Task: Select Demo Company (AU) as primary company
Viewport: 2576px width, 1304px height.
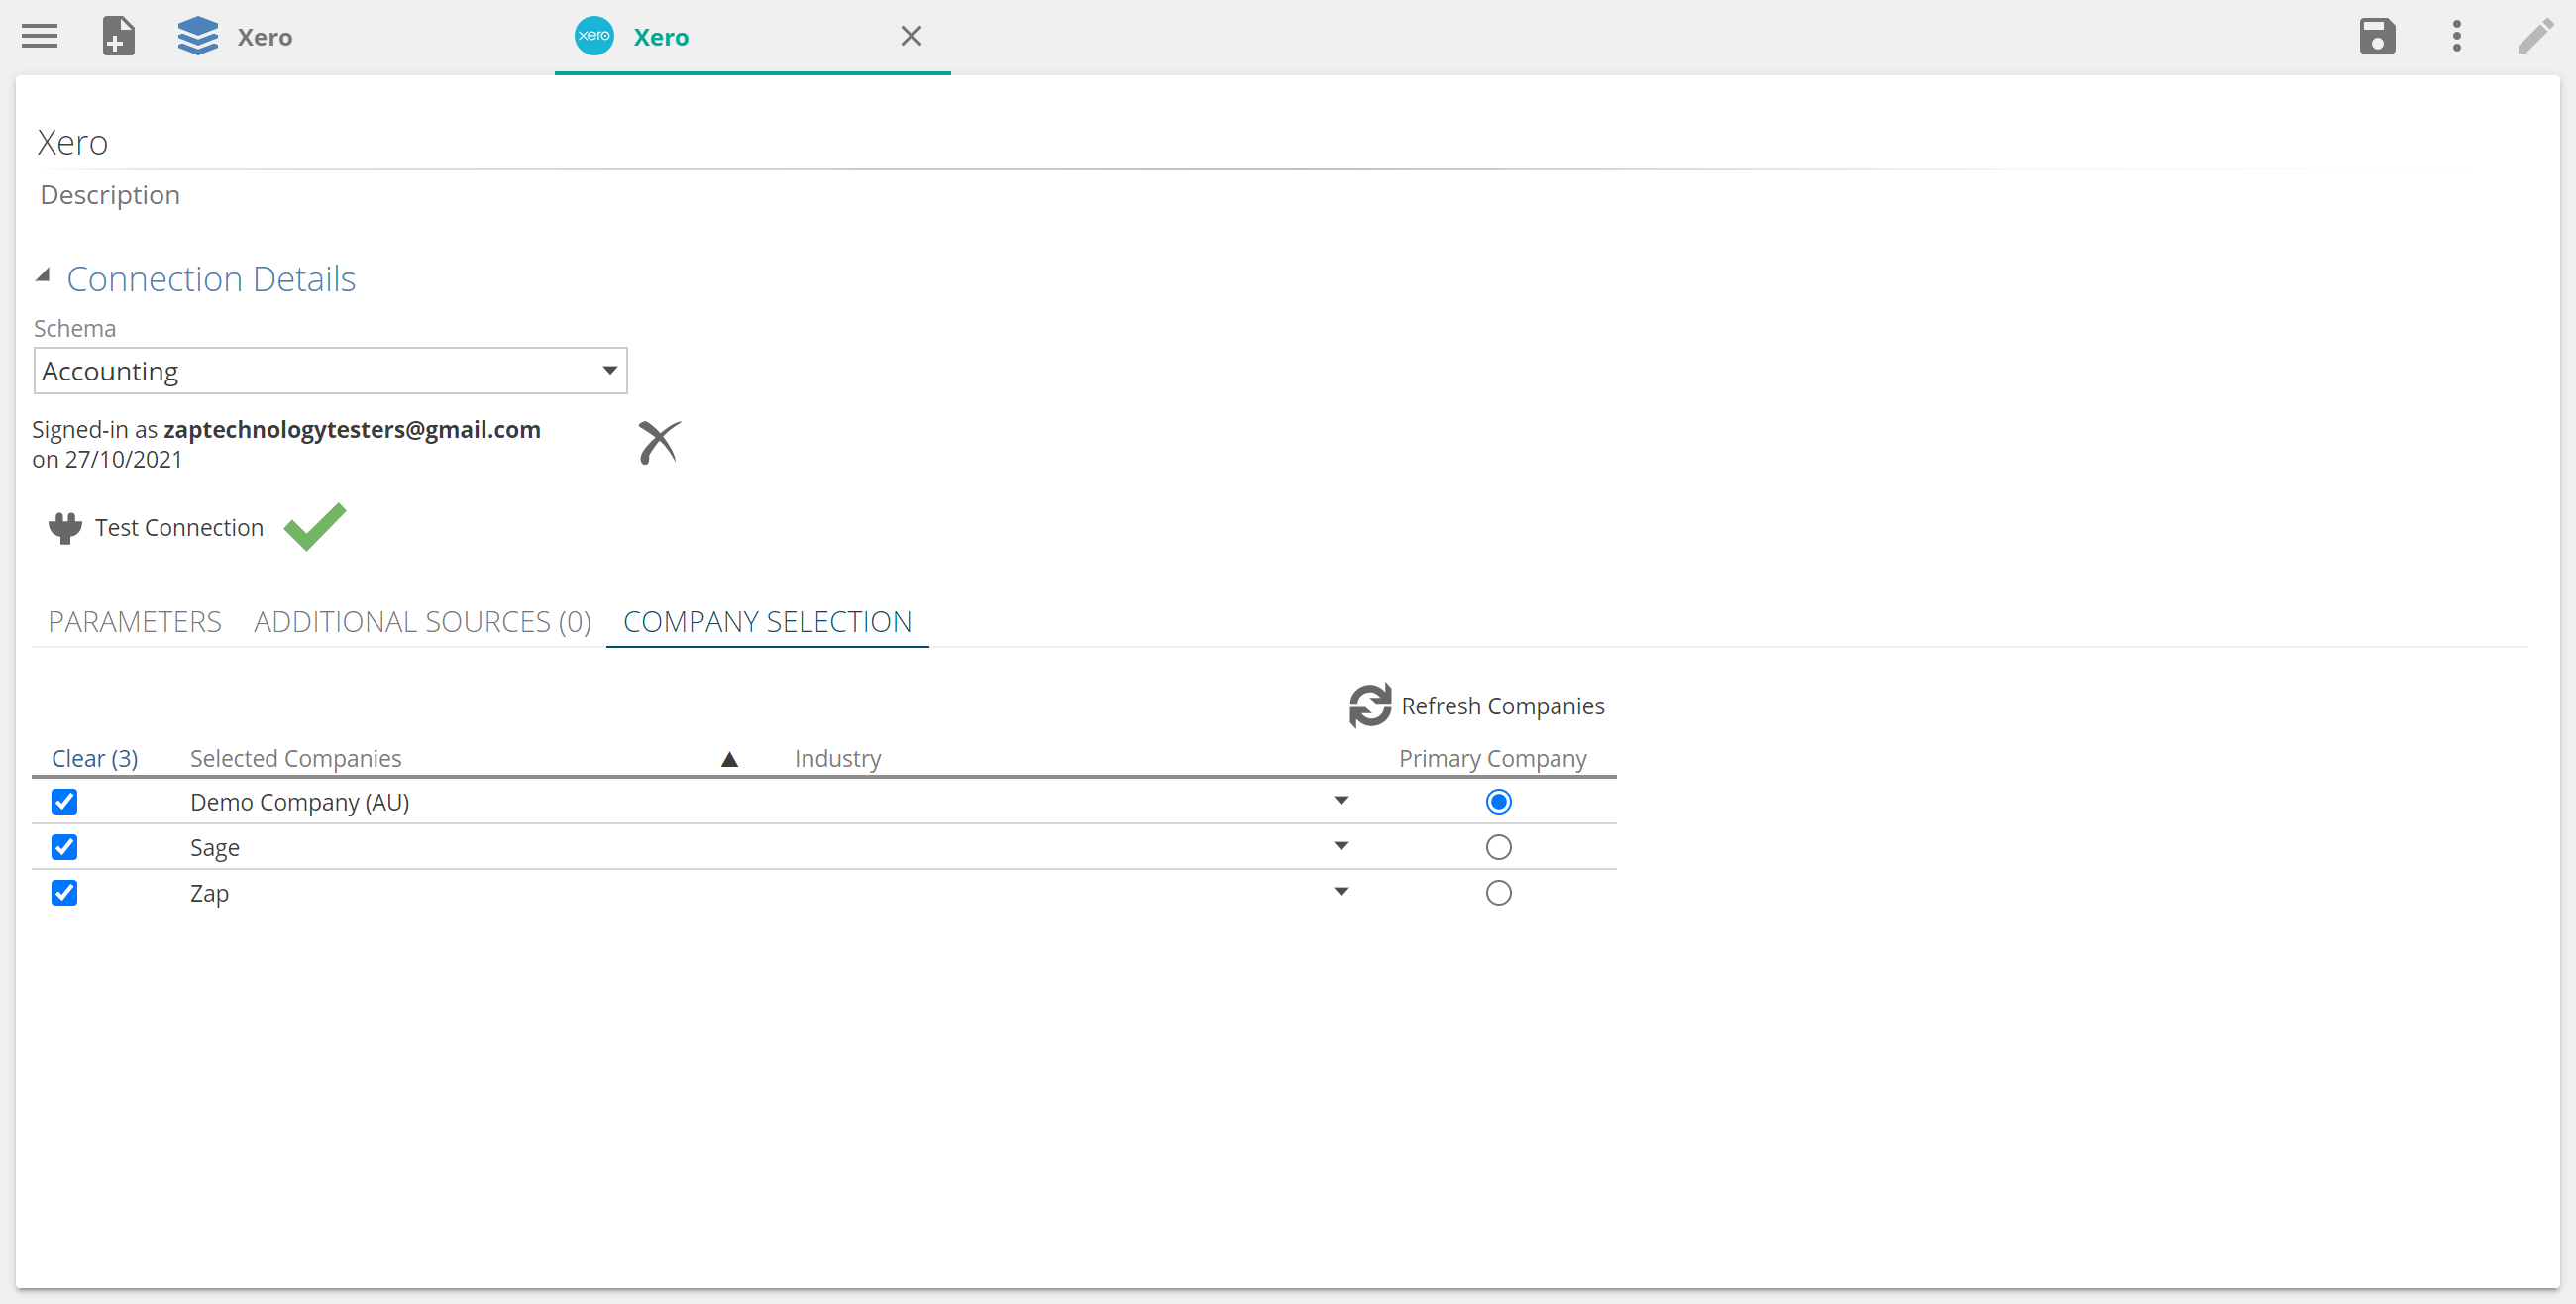Action: 1498,802
